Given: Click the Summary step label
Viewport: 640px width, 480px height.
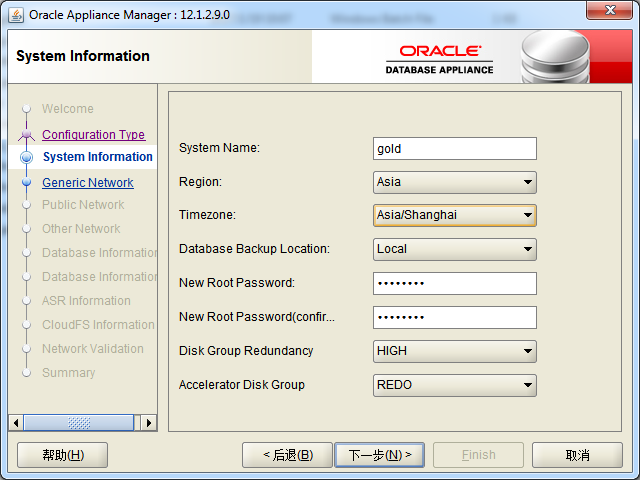Looking at the screenshot, I should tap(69, 373).
